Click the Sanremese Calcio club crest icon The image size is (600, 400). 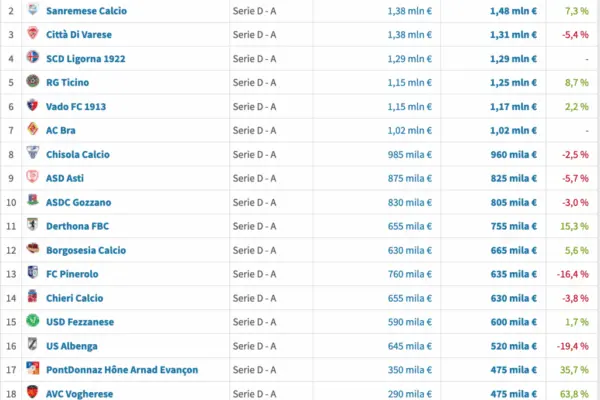tap(32, 10)
